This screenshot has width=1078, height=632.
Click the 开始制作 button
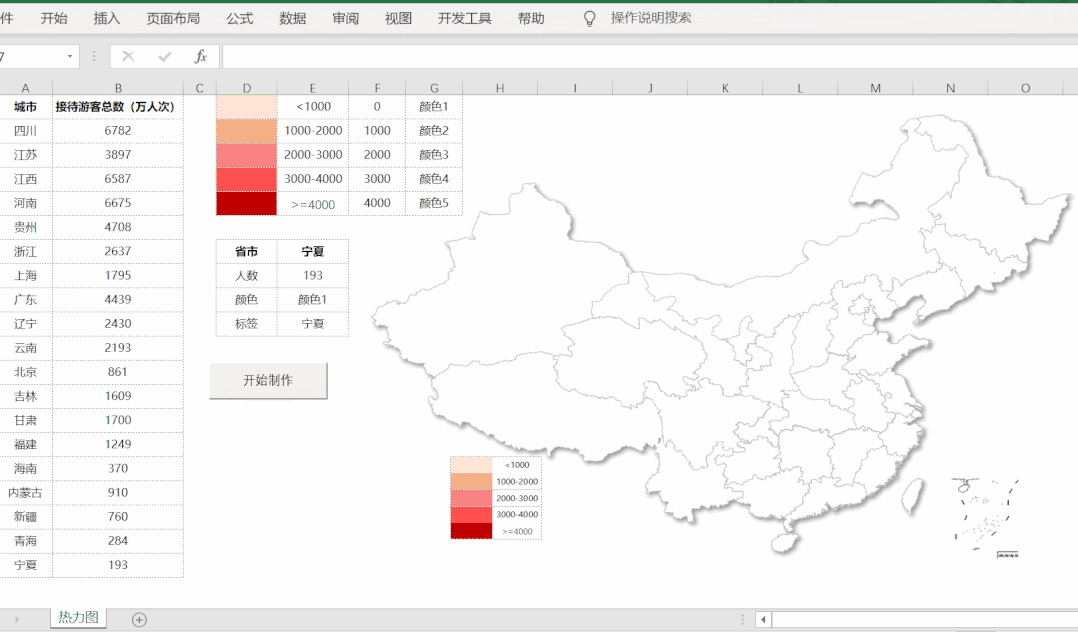268,380
